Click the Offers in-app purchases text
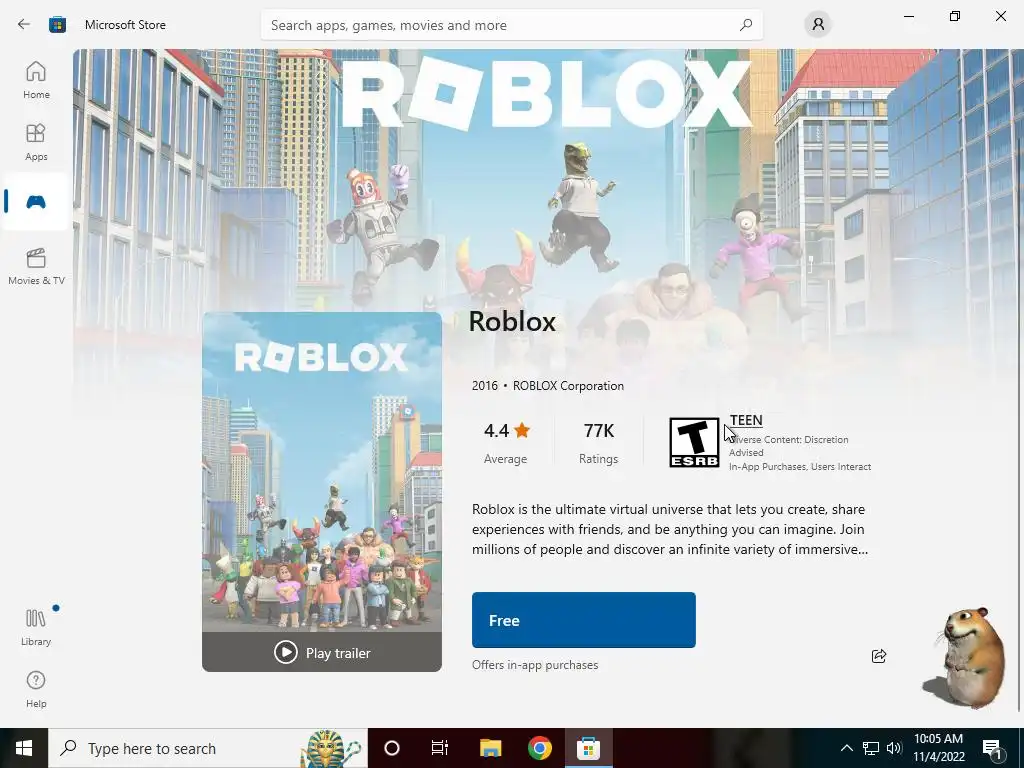Screen dimensions: 1024x768 click(x=535, y=665)
